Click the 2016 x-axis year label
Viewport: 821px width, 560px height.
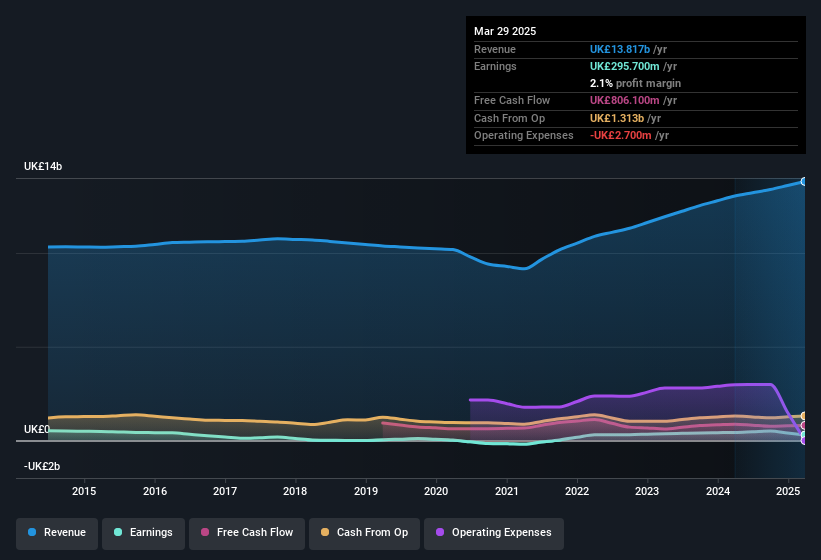coord(155,491)
